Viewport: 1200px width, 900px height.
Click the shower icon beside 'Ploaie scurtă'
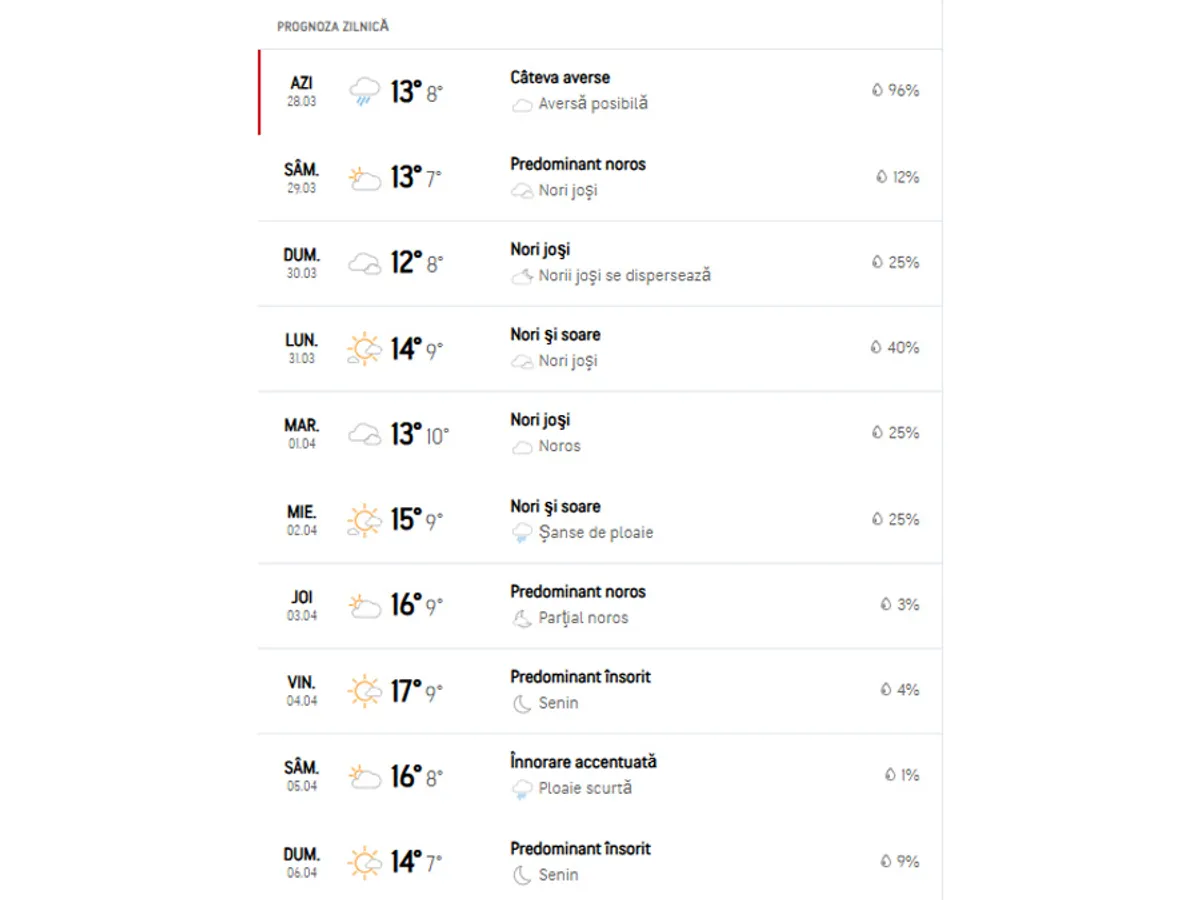tap(522, 789)
